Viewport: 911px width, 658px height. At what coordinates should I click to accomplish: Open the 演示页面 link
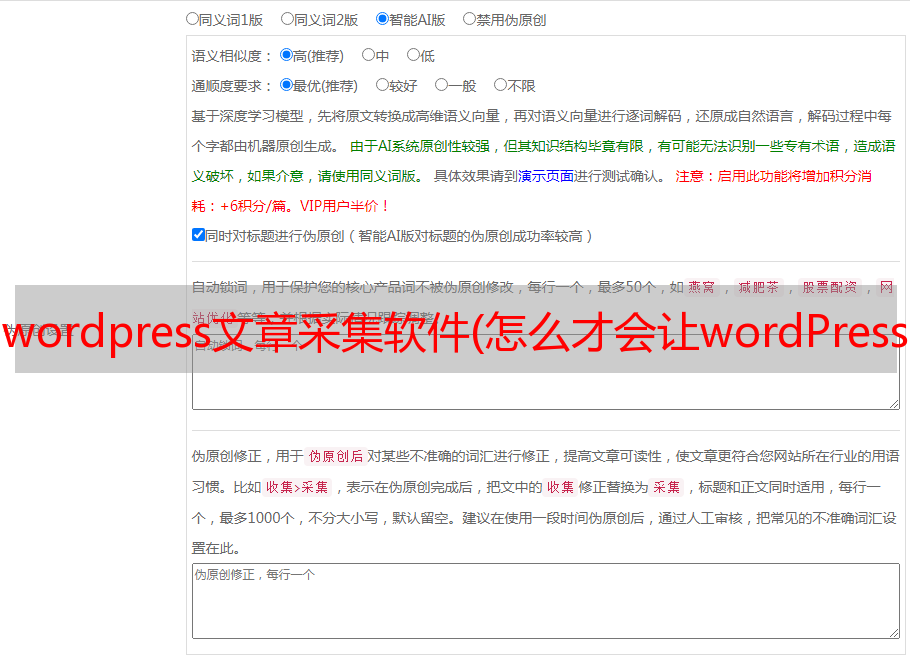[545, 176]
